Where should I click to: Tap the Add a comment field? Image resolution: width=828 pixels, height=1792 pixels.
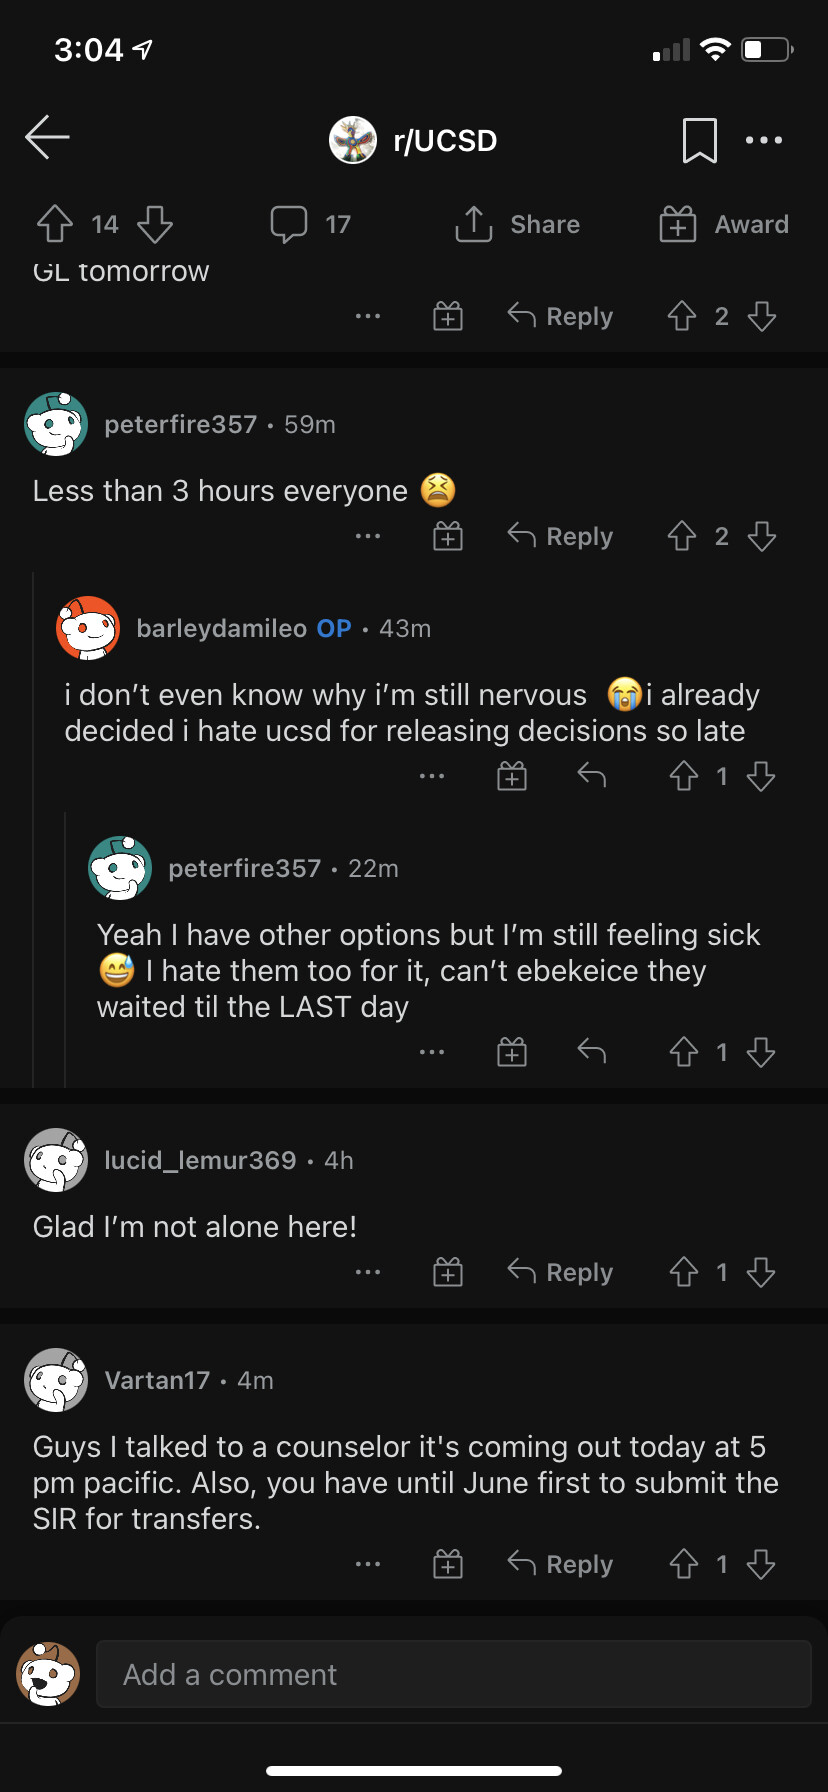tap(453, 1674)
